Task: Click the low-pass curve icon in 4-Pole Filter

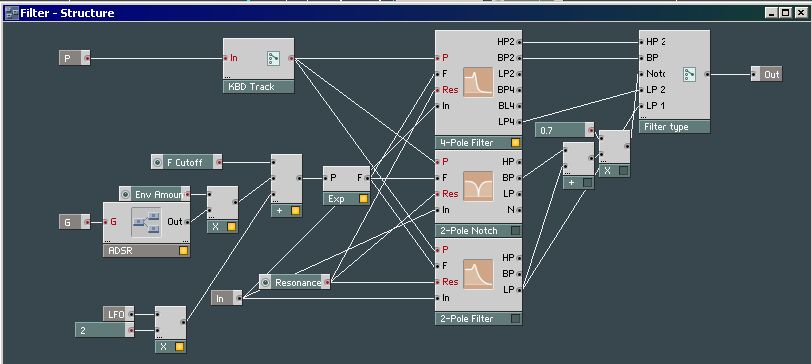Action: pos(478,82)
